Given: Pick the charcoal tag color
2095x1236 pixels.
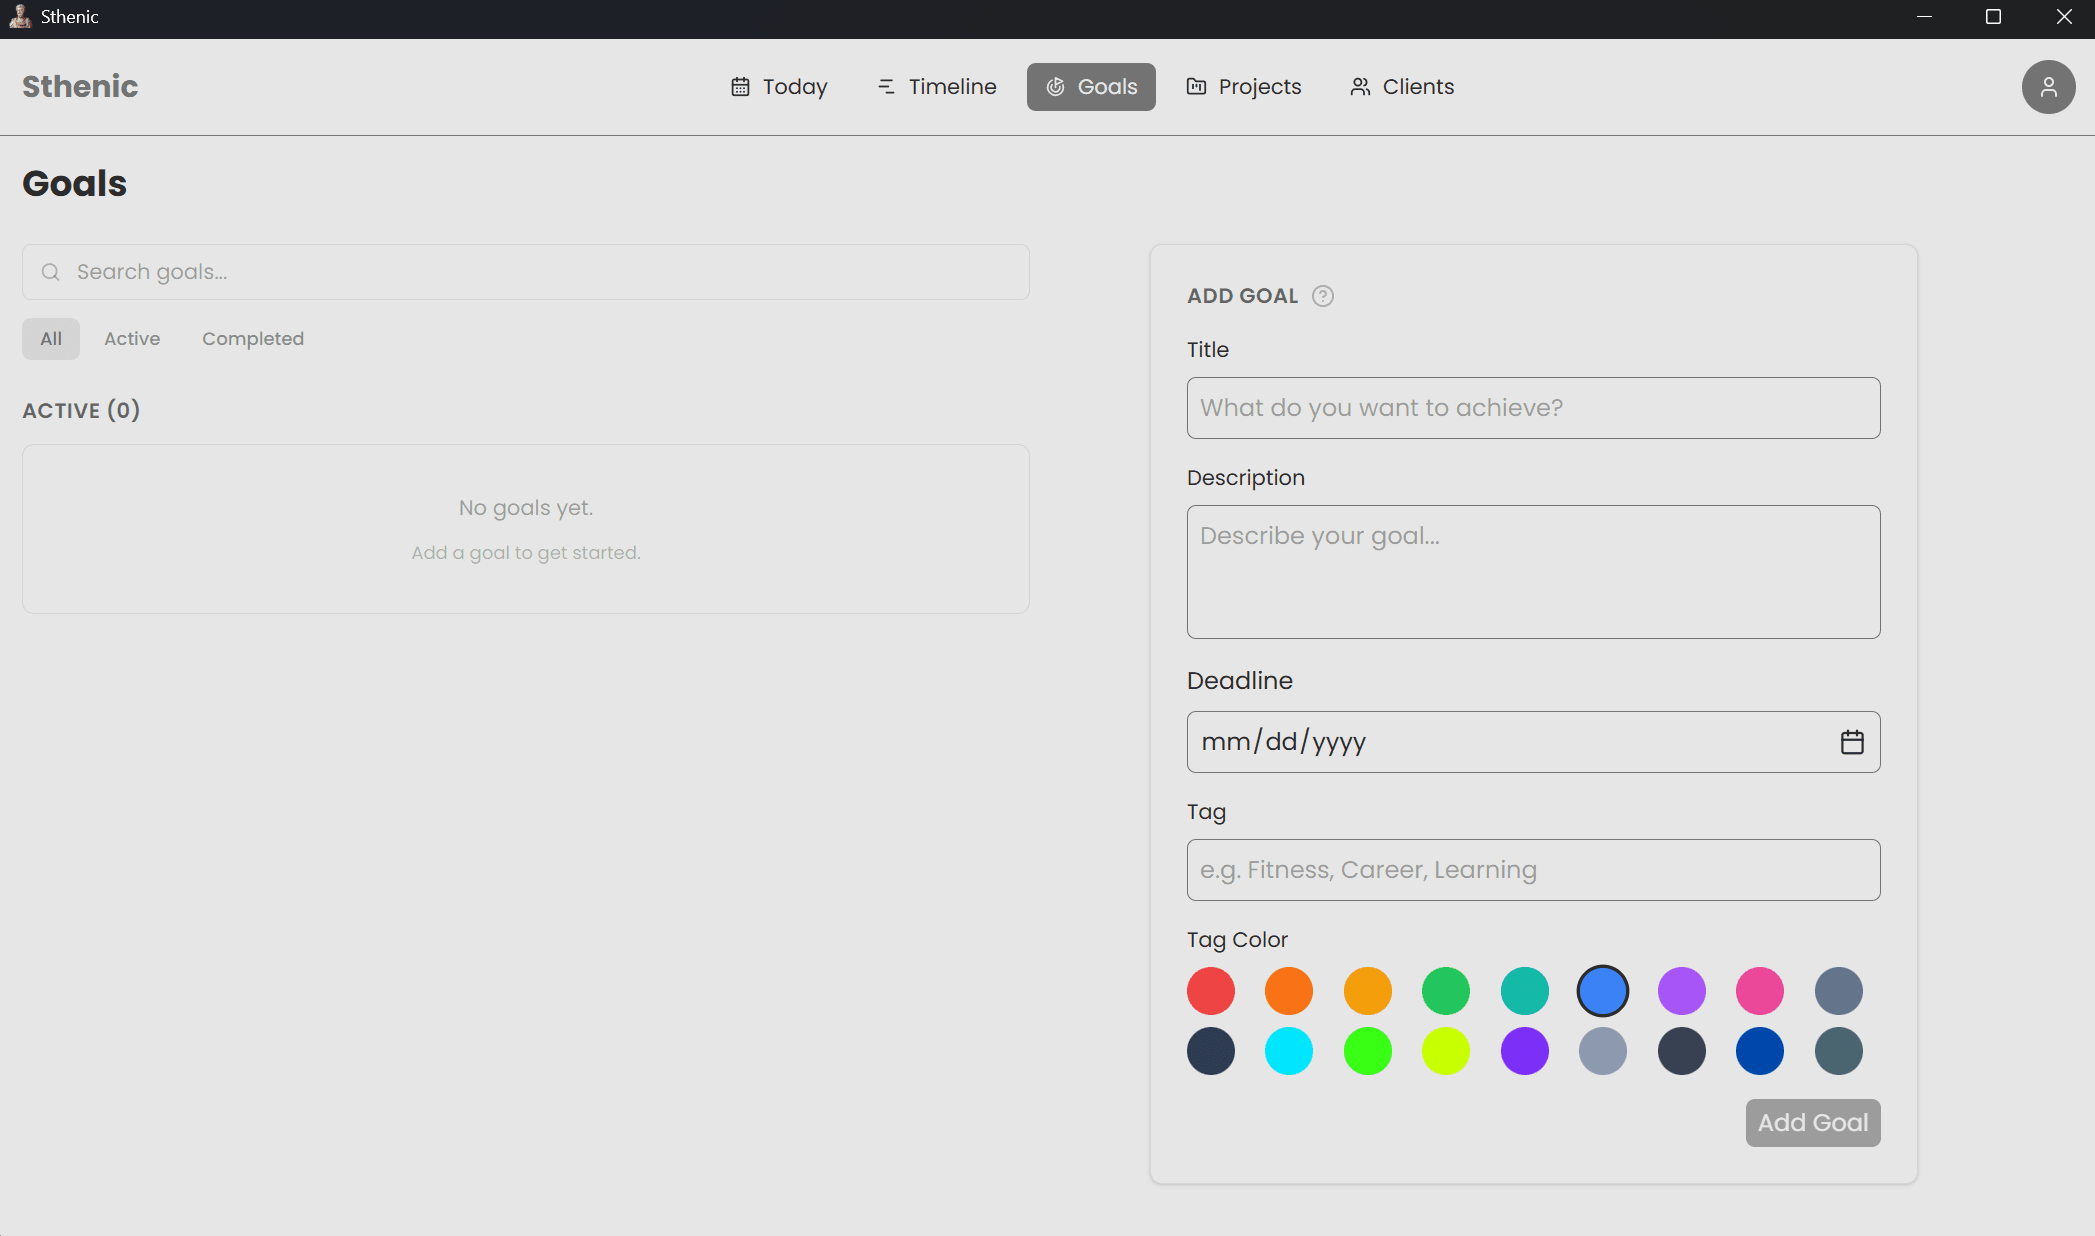Looking at the screenshot, I should tap(1682, 1051).
